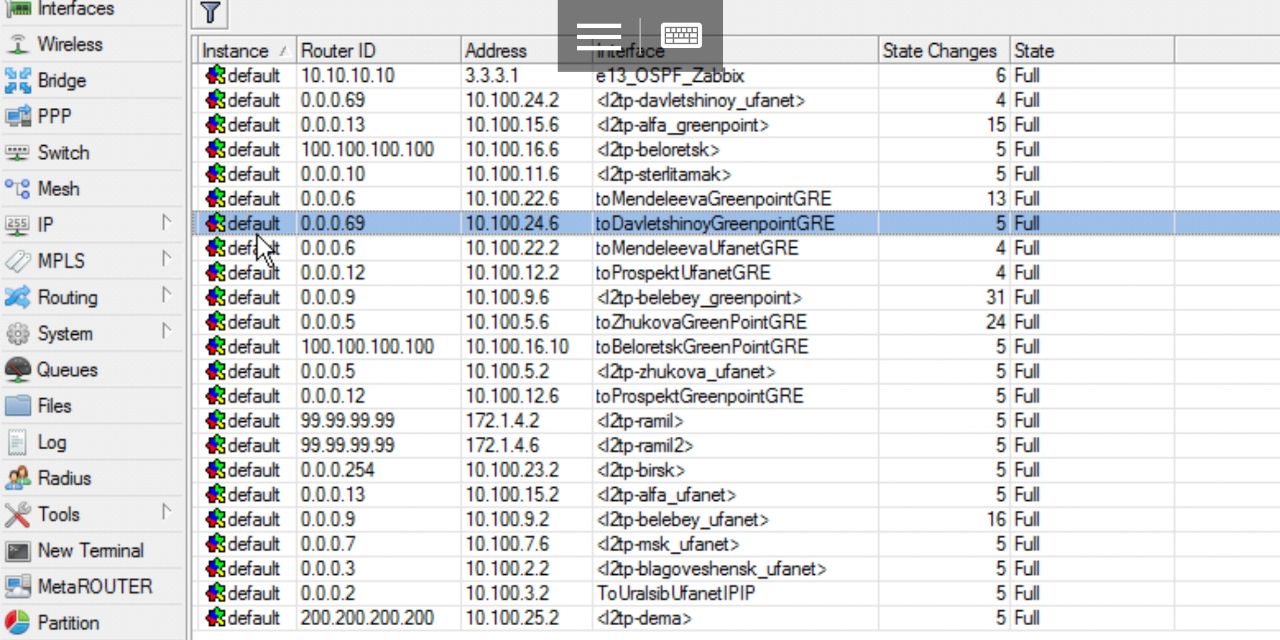Screen dimensions: 1280x640
Task: Select the l2tp-blagoveshensk_ufanet row
Action: point(735,569)
